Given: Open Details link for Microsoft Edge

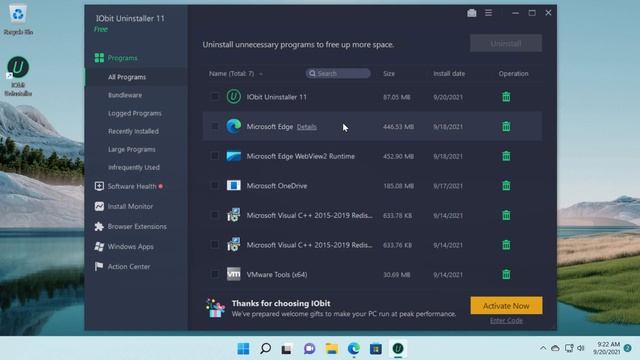Looking at the screenshot, I should click(x=307, y=127).
